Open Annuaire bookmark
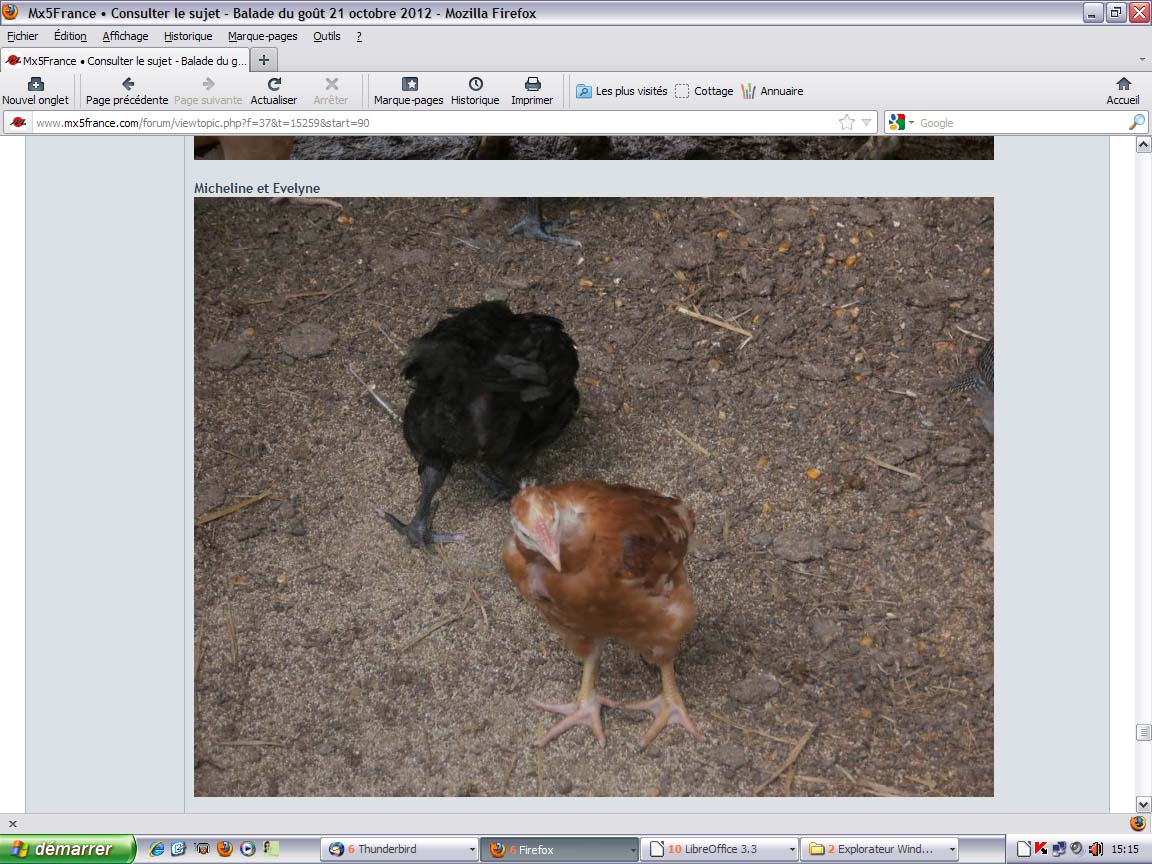 point(772,91)
